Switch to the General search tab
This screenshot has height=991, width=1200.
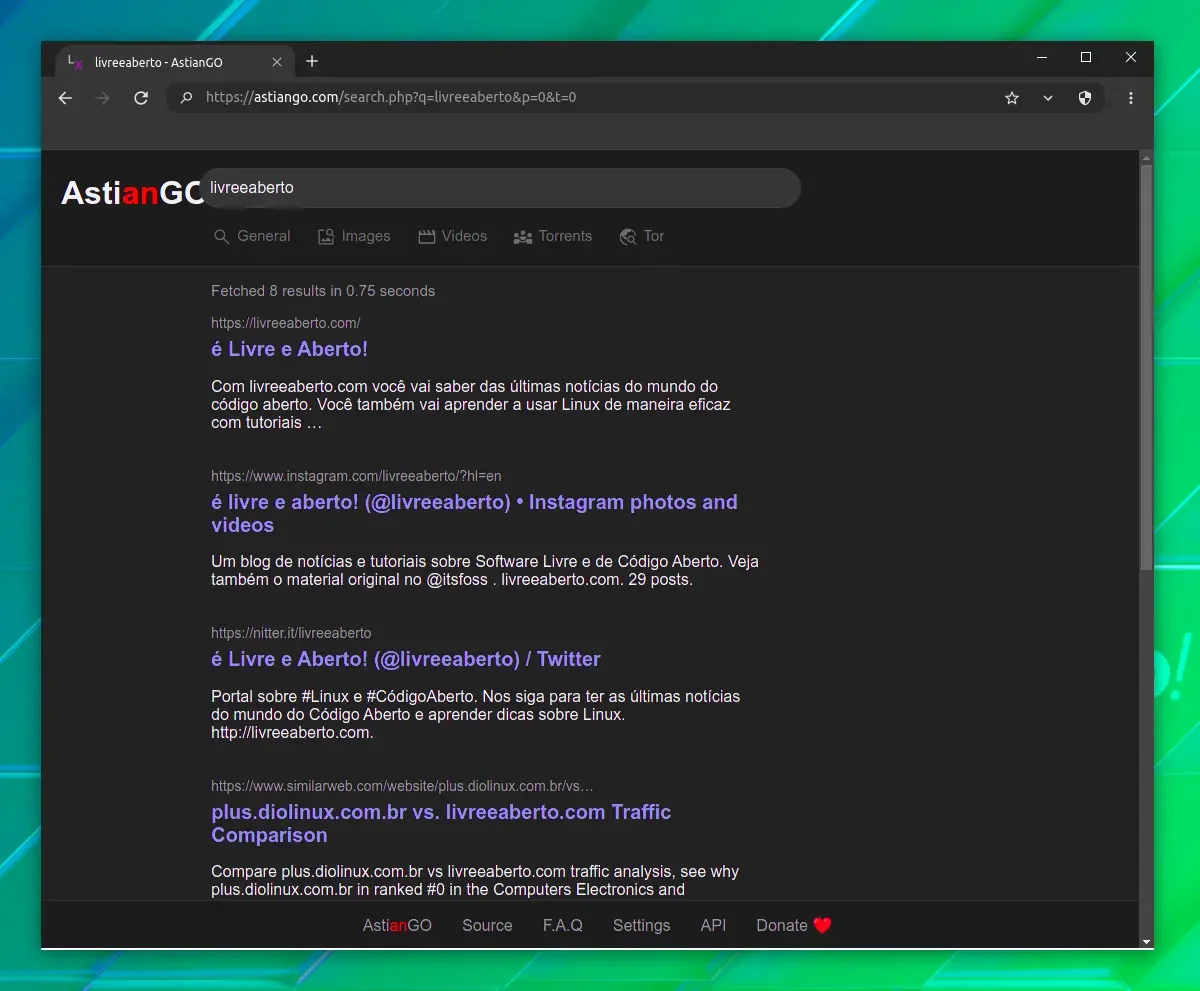[x=252, y=236]
